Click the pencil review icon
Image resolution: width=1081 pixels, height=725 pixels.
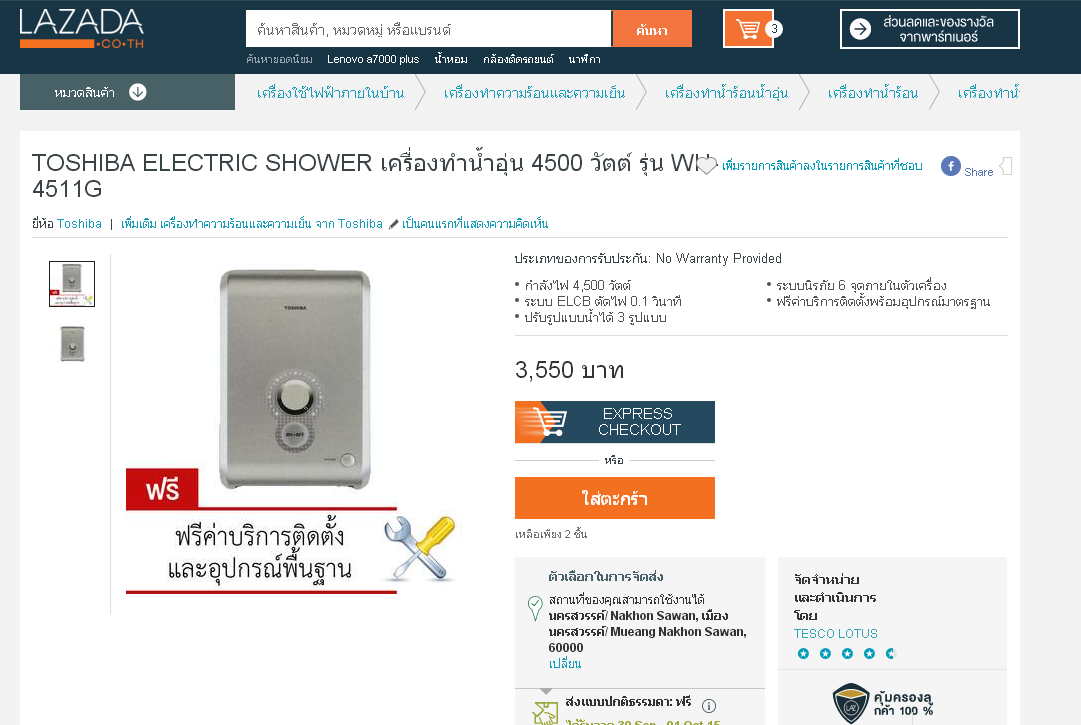click(x=393, y=224)
